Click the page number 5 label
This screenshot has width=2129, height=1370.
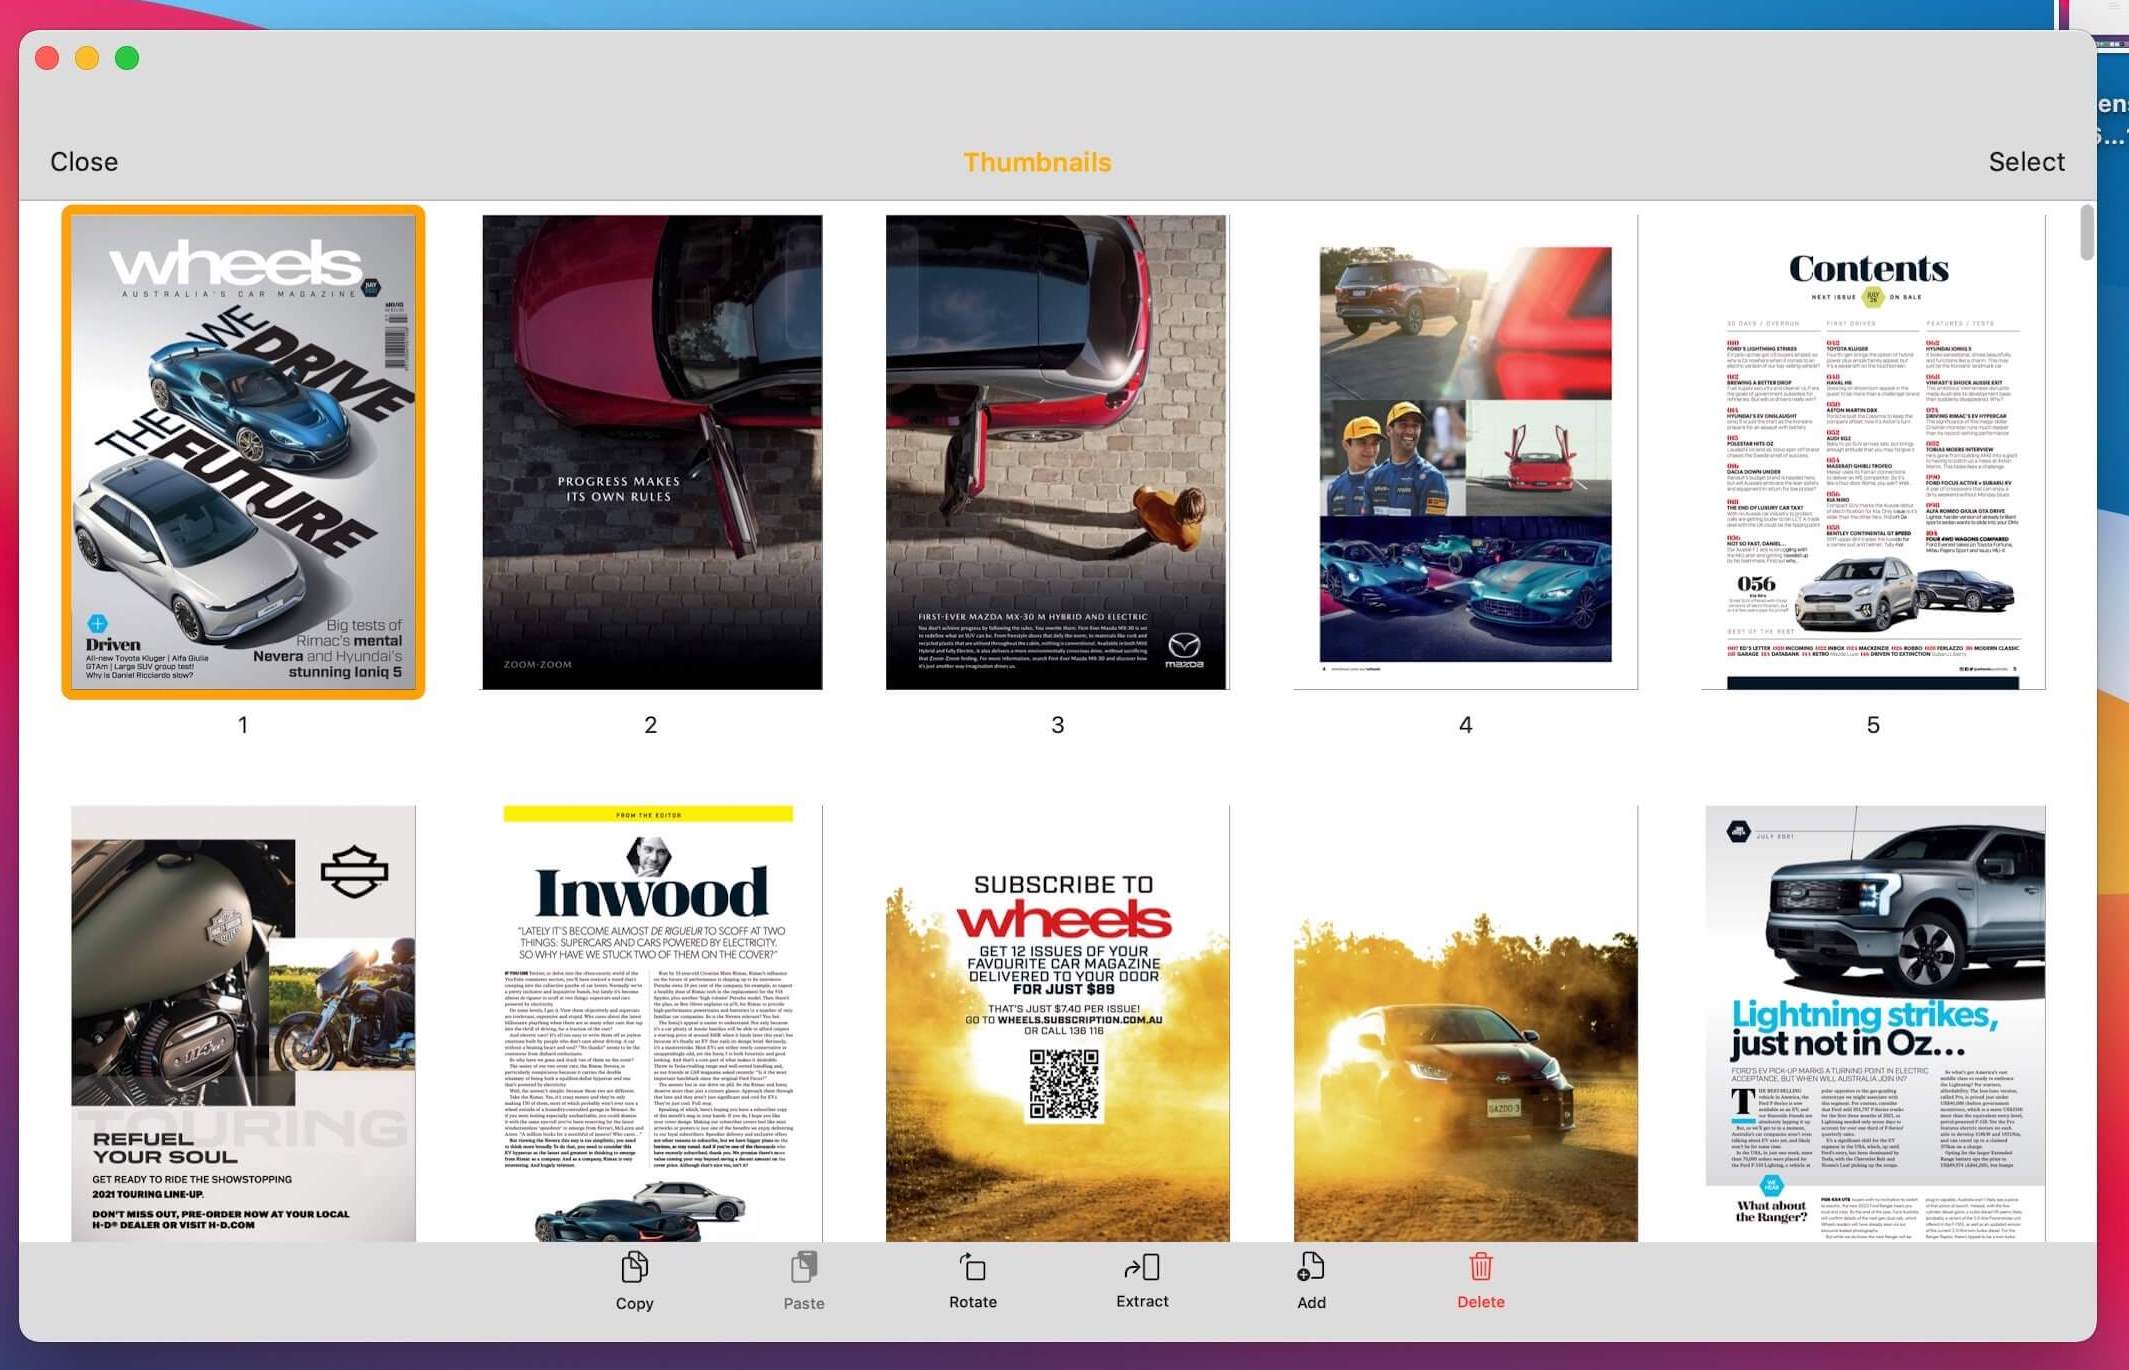pyautogui.click(x=1873, y=725)
